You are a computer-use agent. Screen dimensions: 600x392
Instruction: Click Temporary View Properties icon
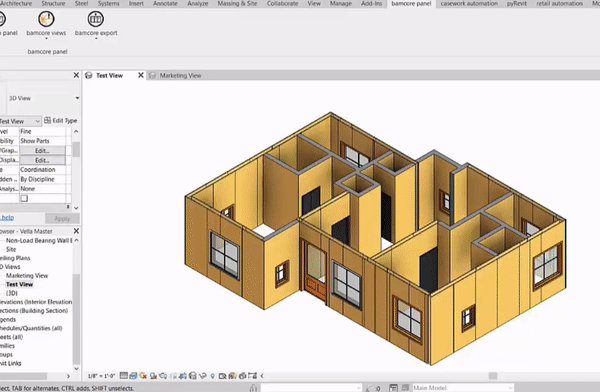pyautogui.click(x=222, y=376)
